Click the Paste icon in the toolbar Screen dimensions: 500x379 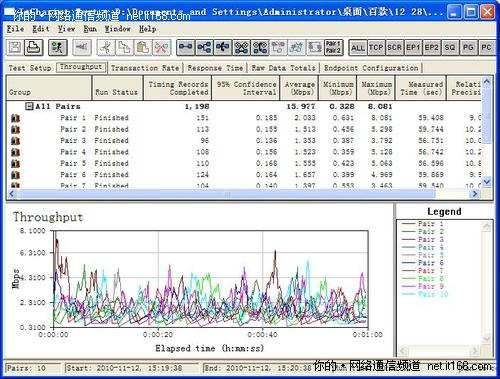coord(143,47)
